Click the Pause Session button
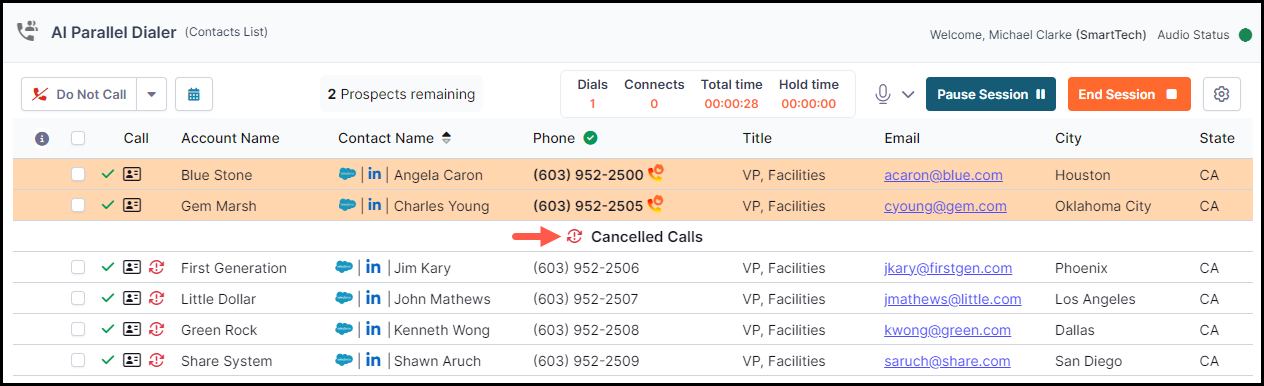The width and height of the screenshot is (1264, 386). pyautogui.click(x=991, y=94)
